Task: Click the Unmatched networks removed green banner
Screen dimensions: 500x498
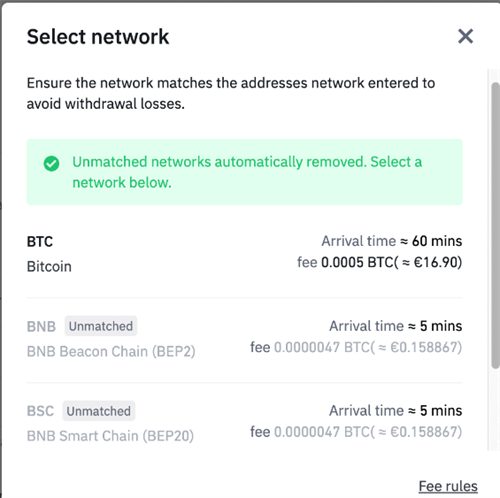Action: point(244,172)
